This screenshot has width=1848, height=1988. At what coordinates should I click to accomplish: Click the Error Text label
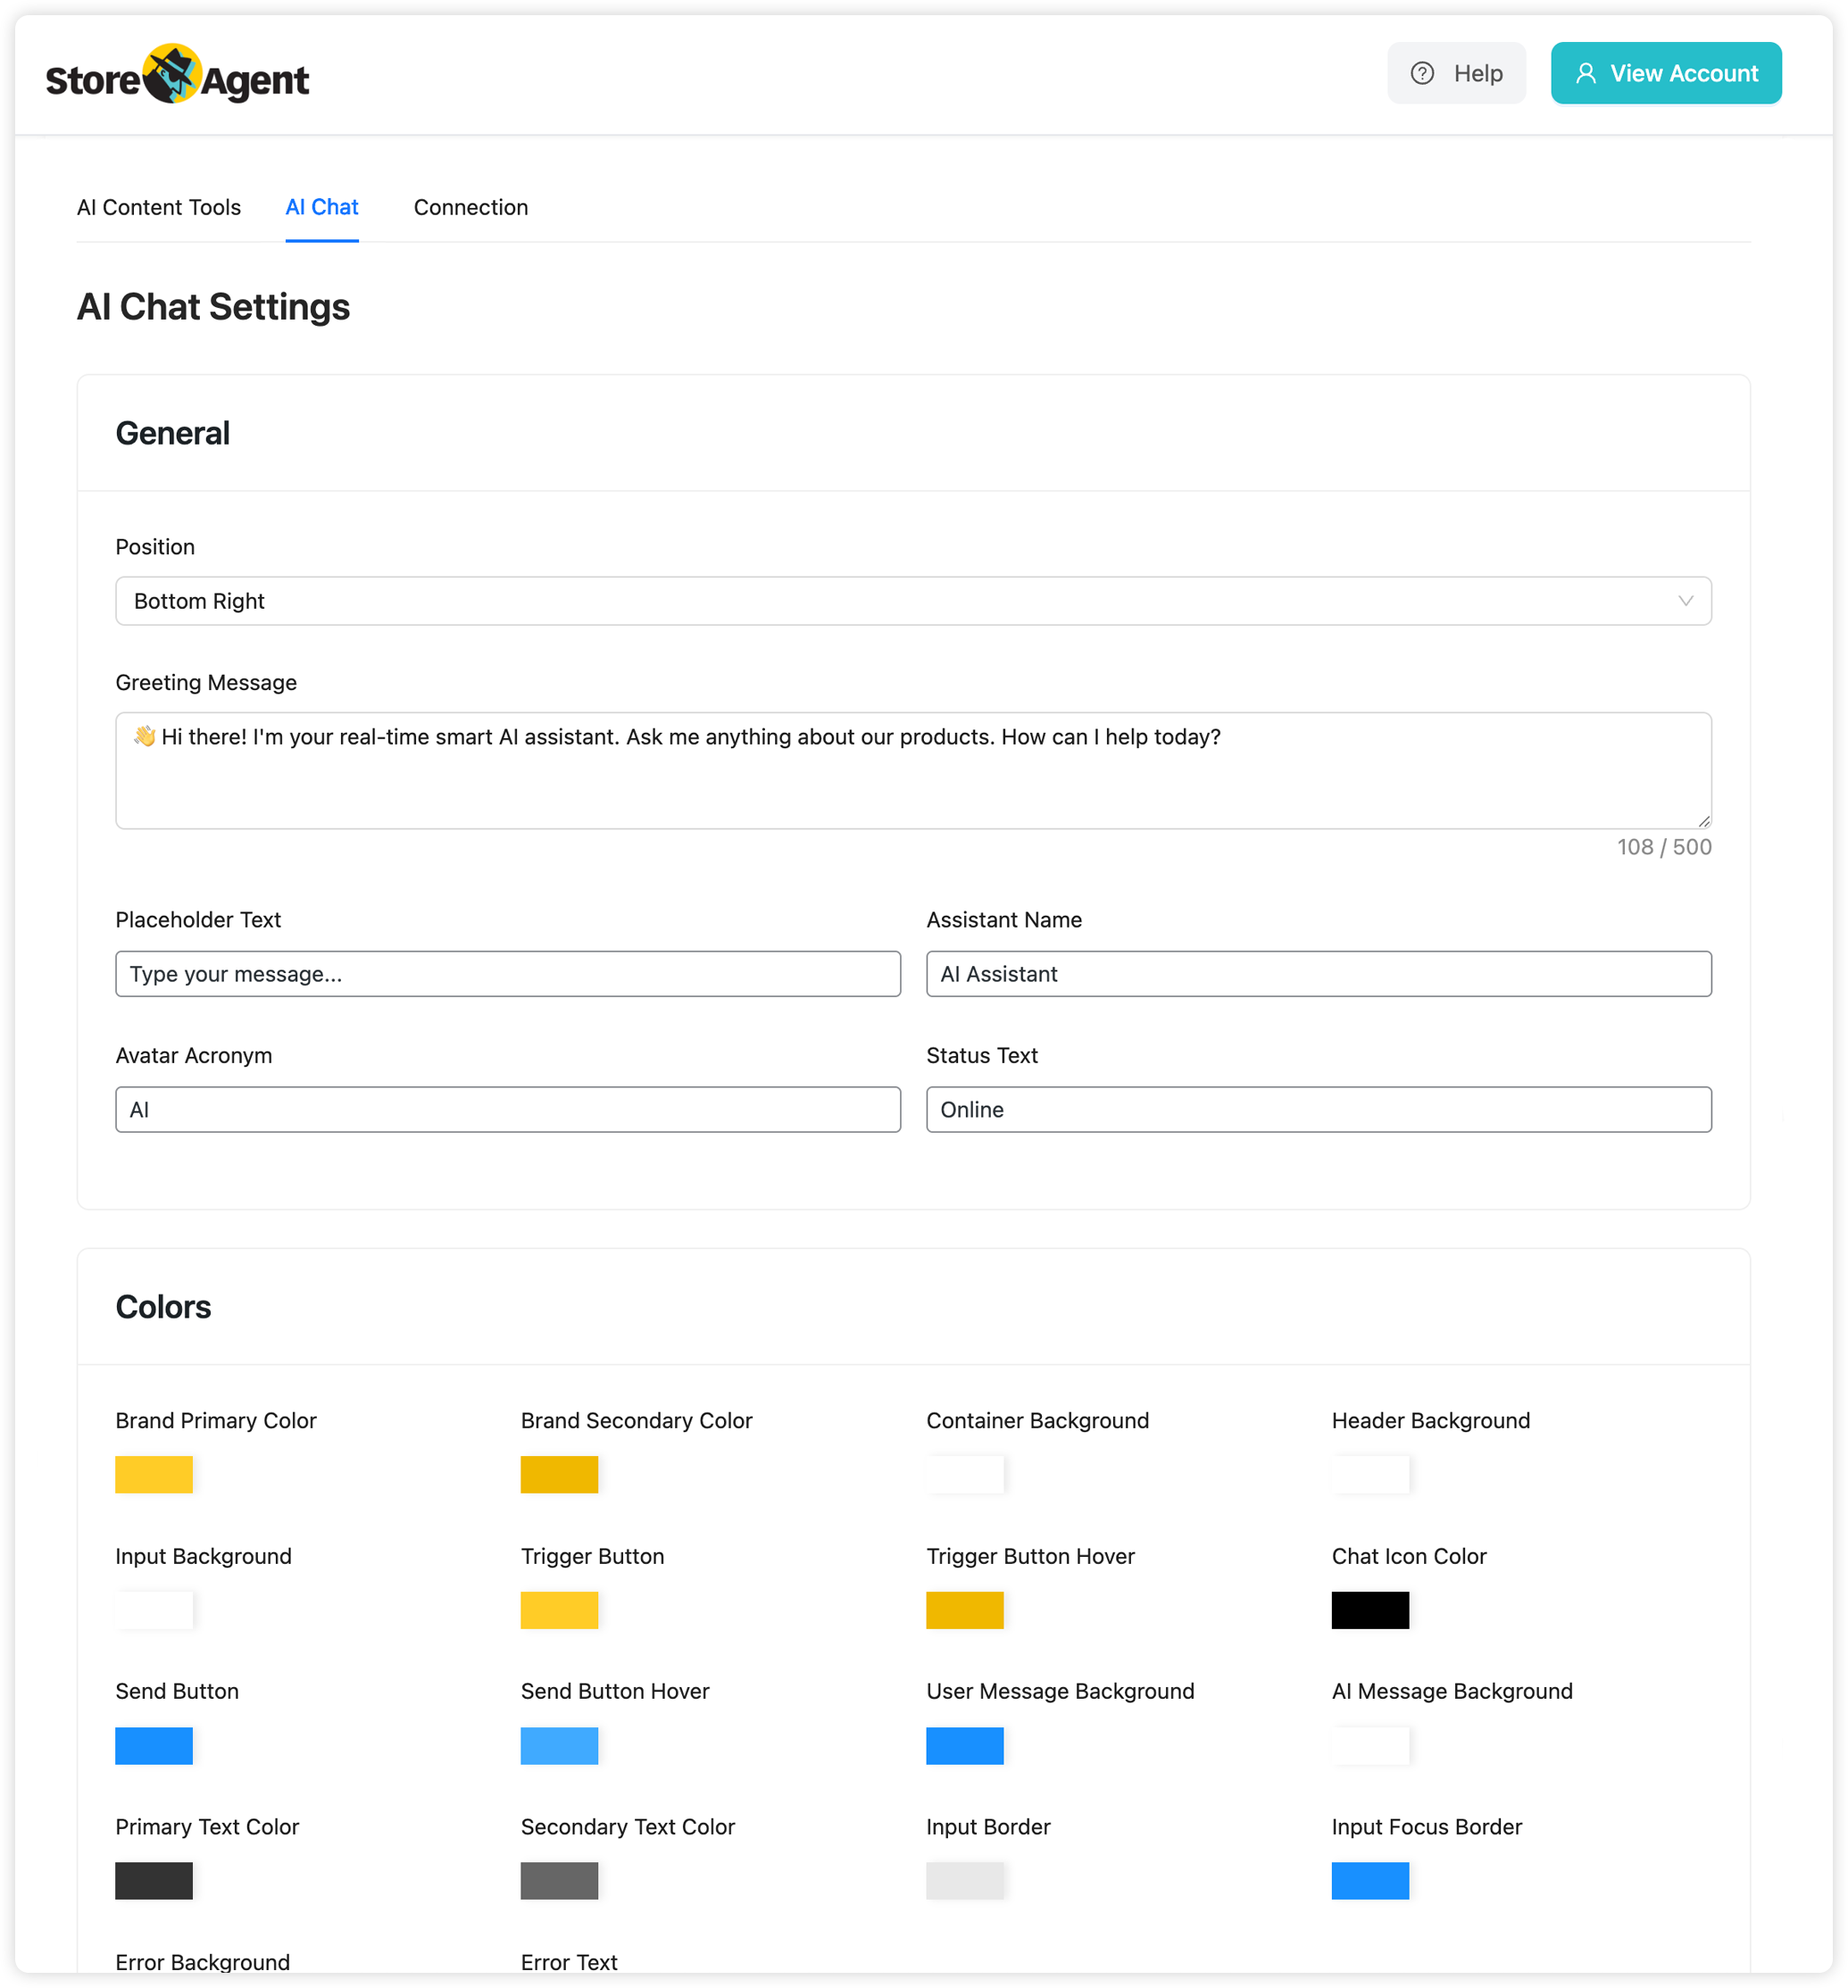coord(570,1962)
